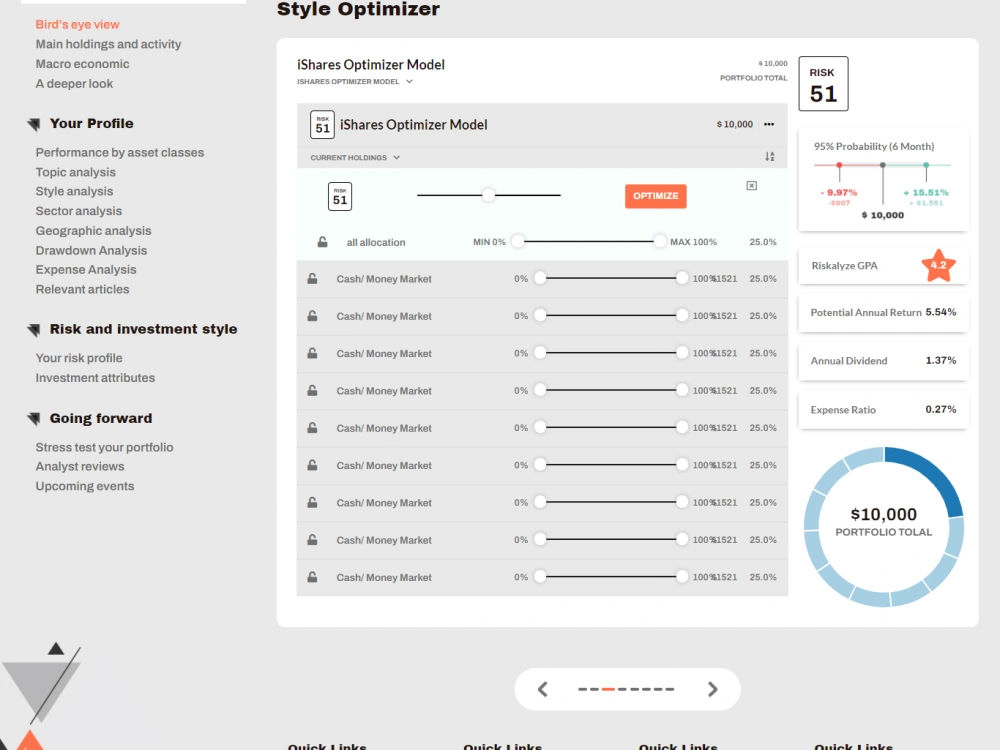Screen dimensions: 1000x750
Task: Open Bird's eye view
Action: (77, 24)
